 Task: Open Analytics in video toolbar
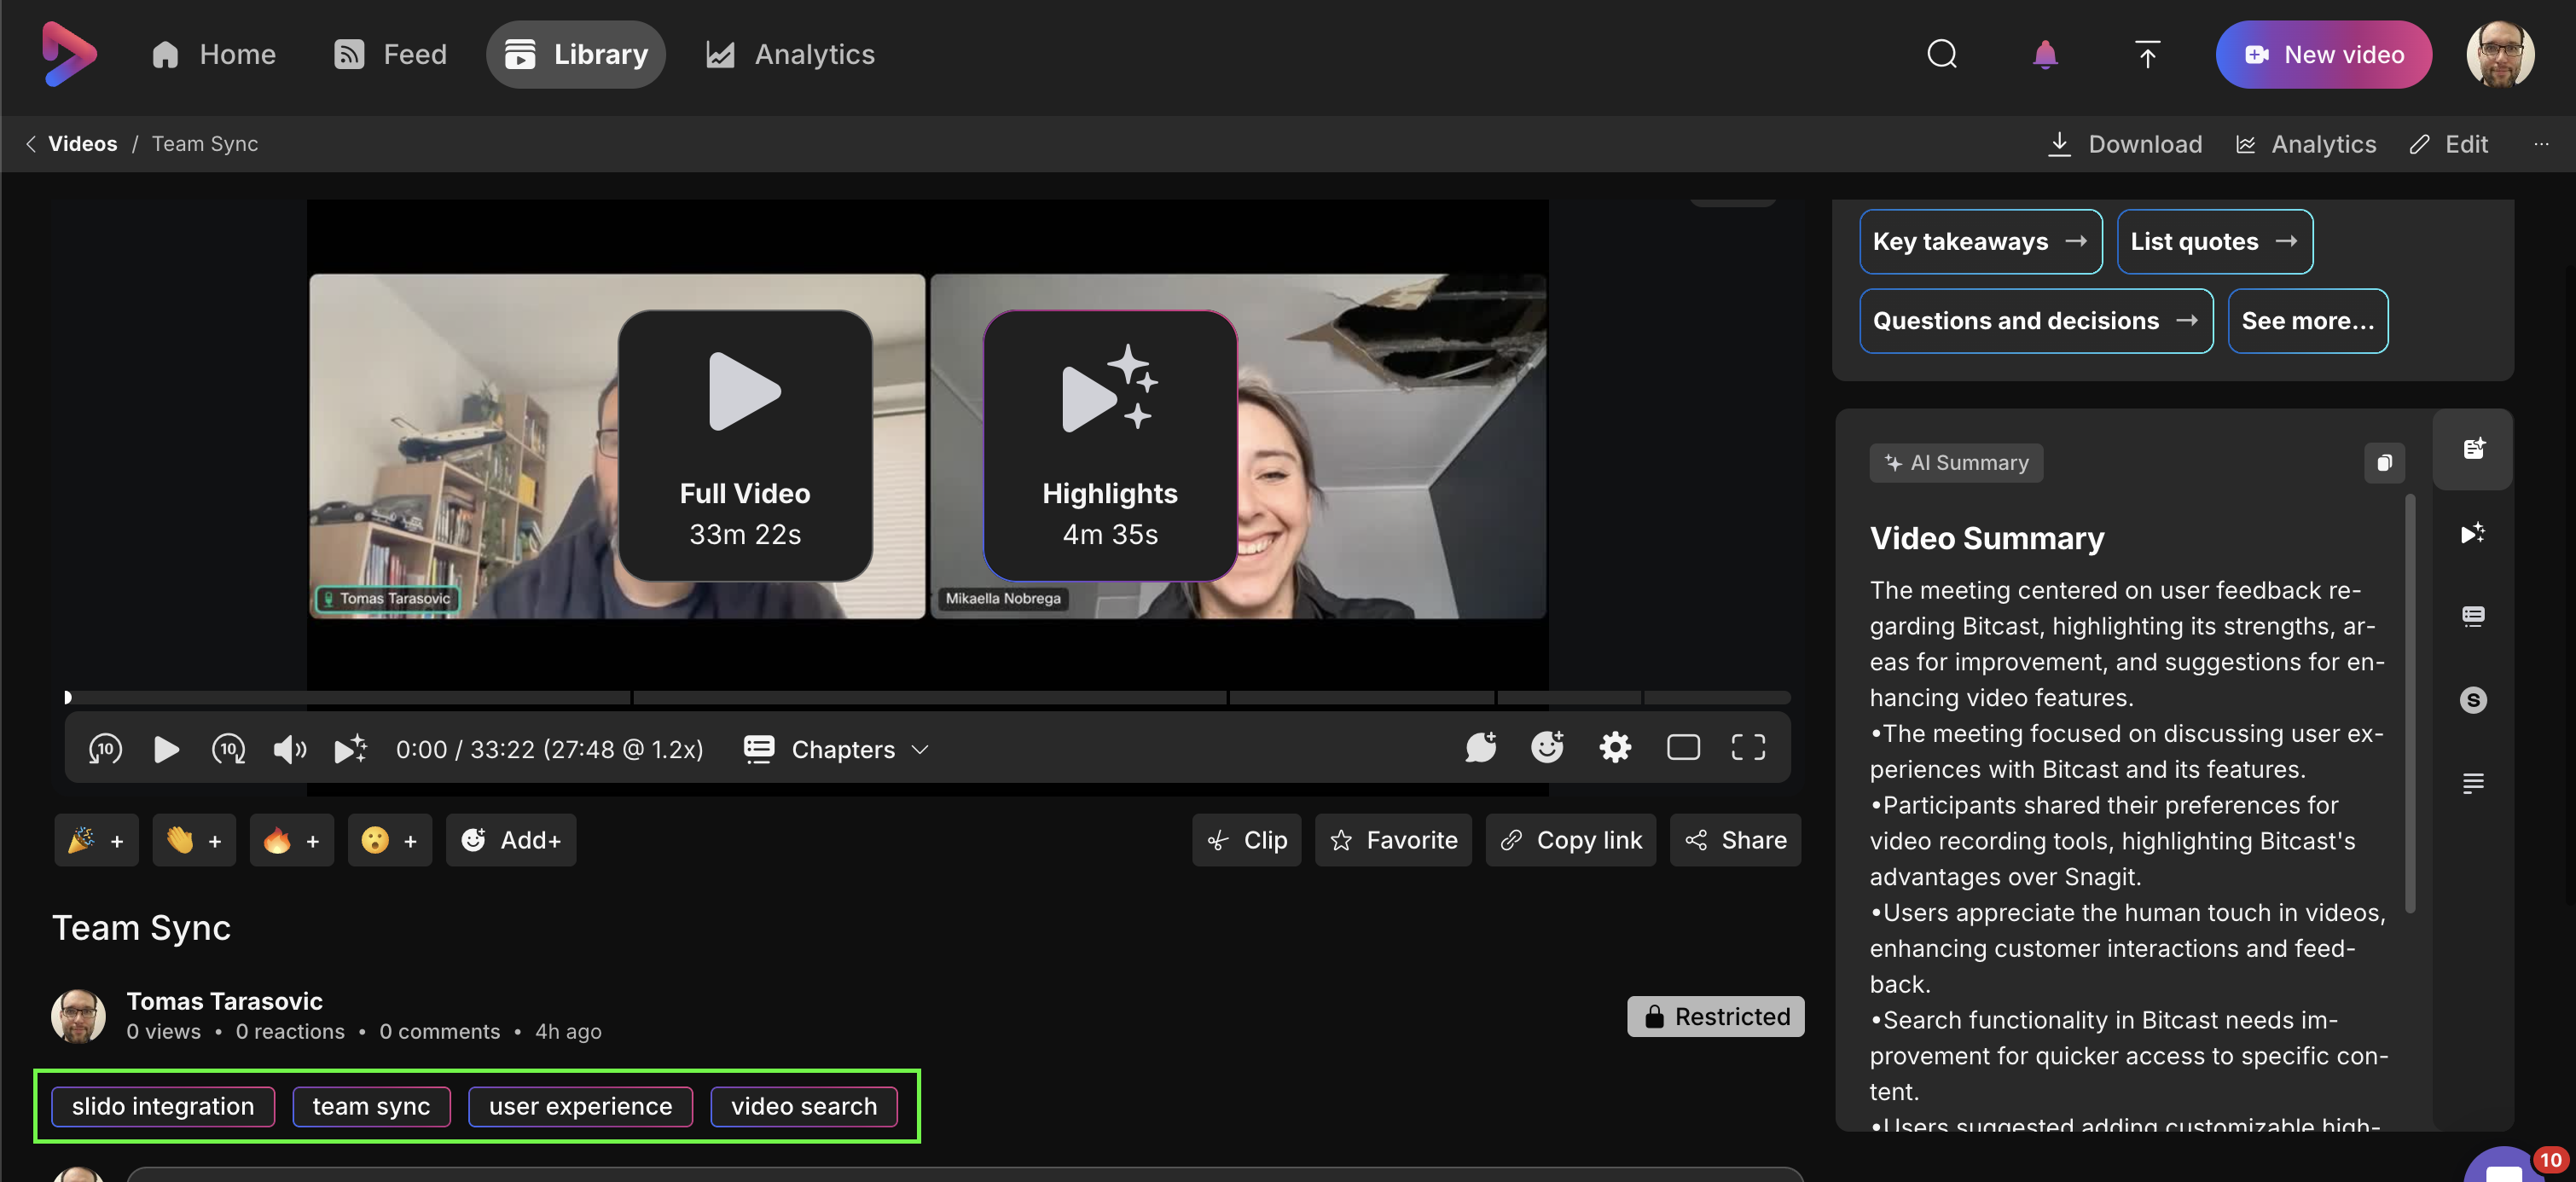click(x=2305, y=144)
